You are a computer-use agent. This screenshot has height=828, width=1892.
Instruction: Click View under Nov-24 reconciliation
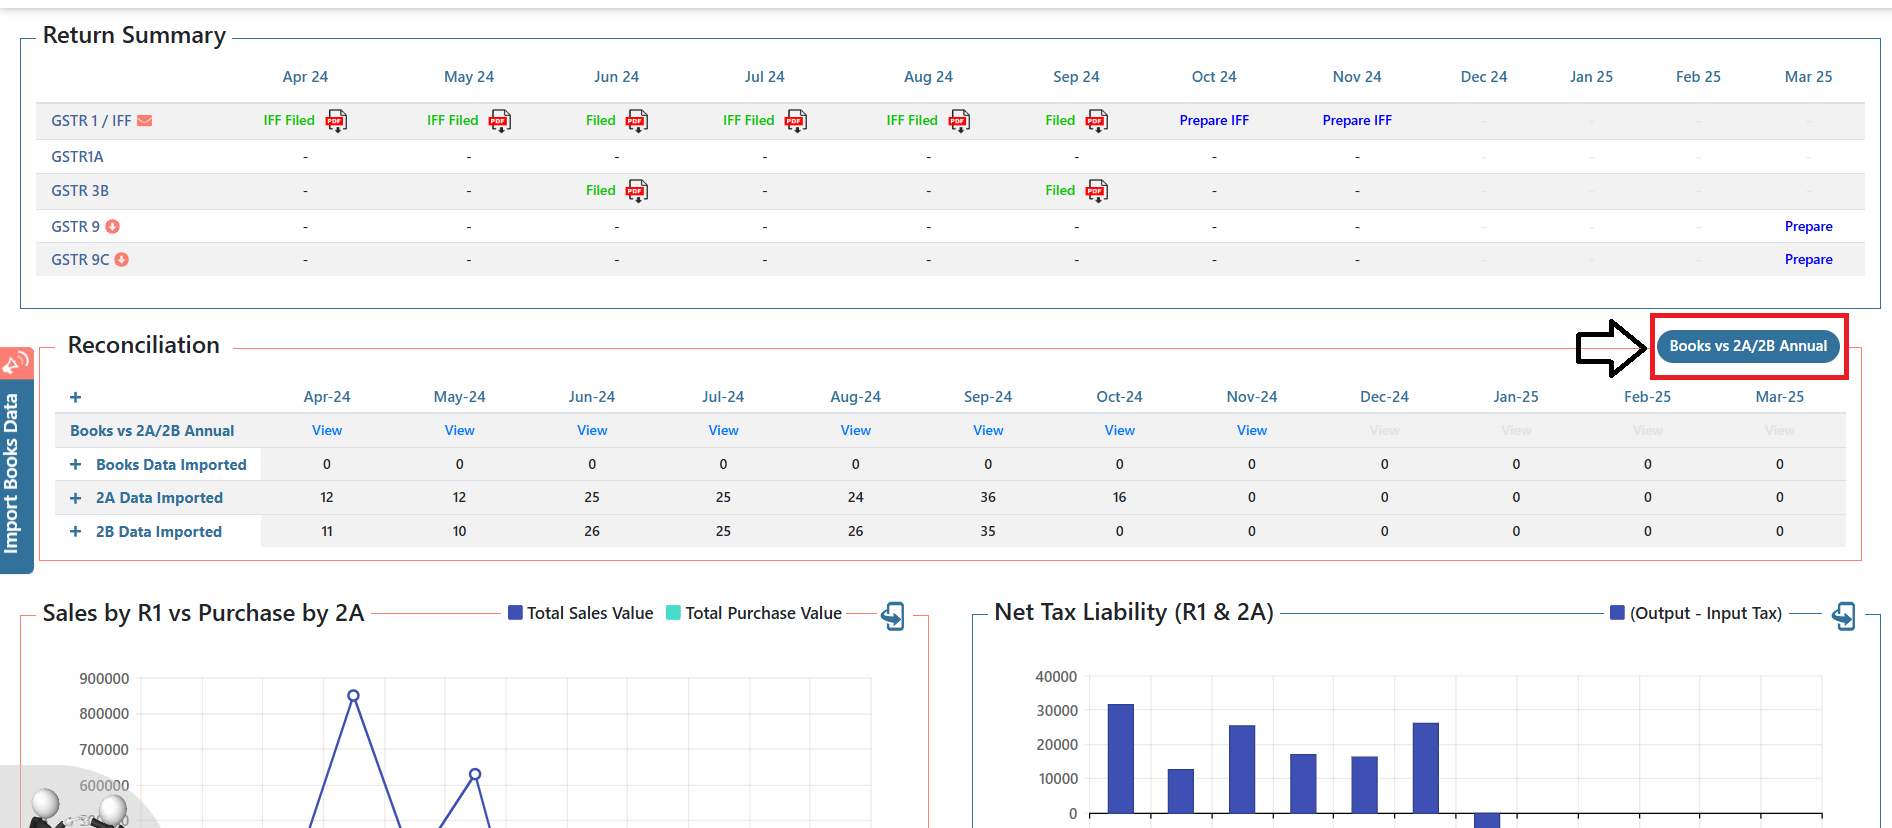tap(1252, 431)
